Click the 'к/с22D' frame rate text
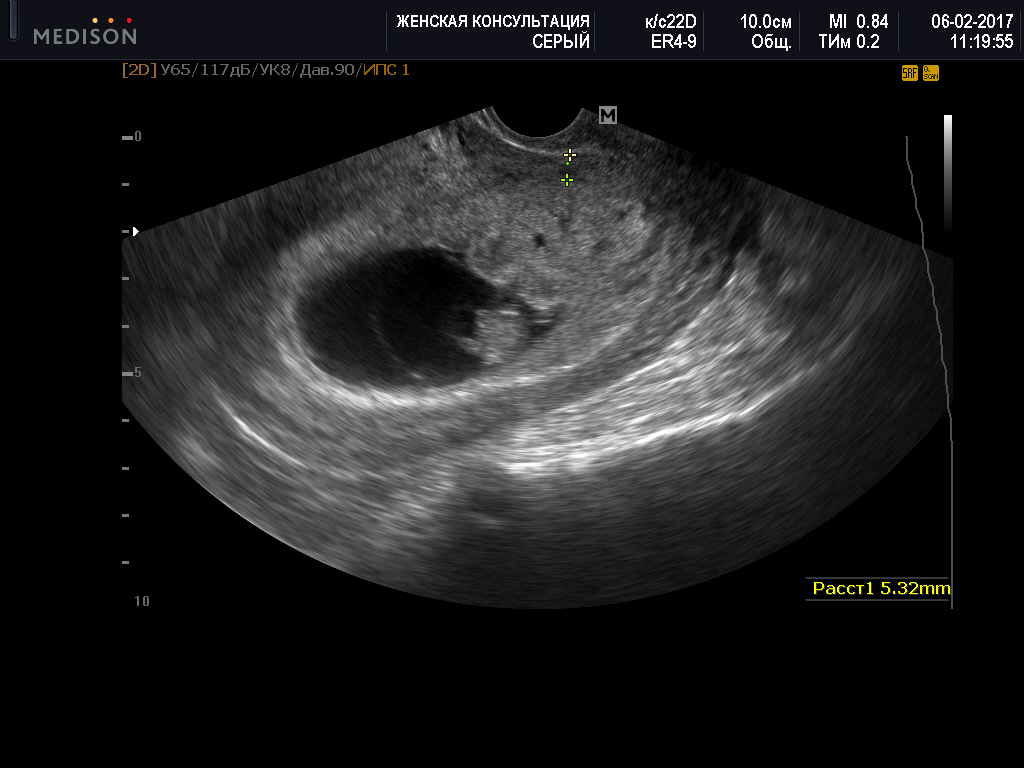 671,22
